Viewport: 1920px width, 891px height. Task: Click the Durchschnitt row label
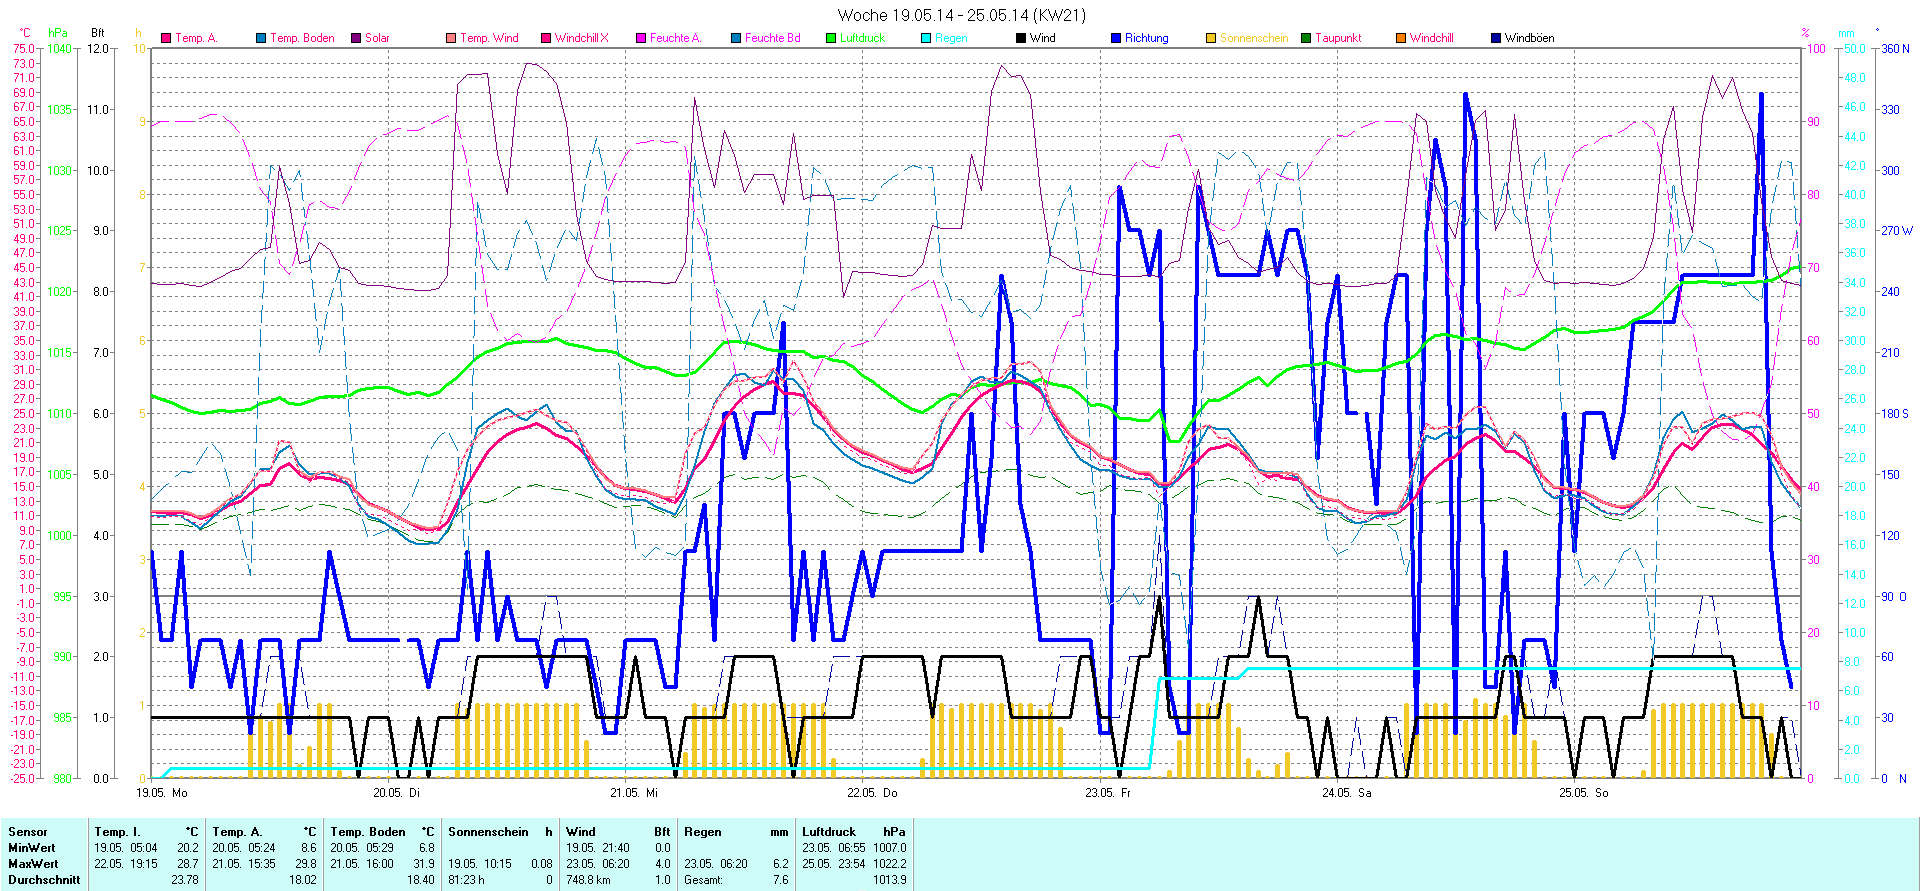click(x=44, y=880)
